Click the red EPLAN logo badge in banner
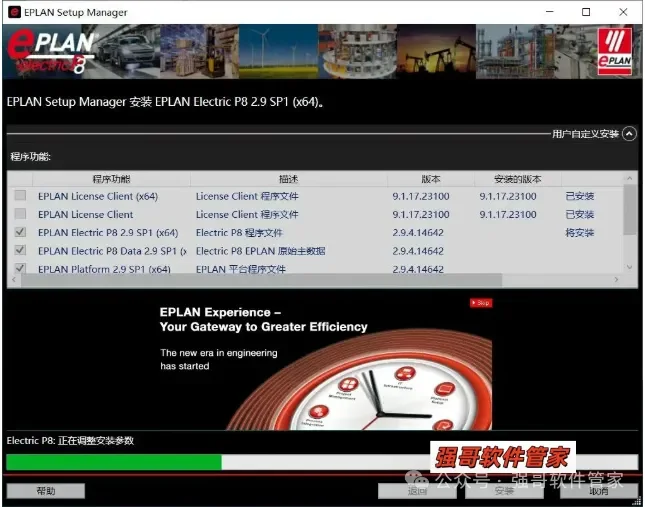The image size is (645, 507). click(x=615, y=51)
